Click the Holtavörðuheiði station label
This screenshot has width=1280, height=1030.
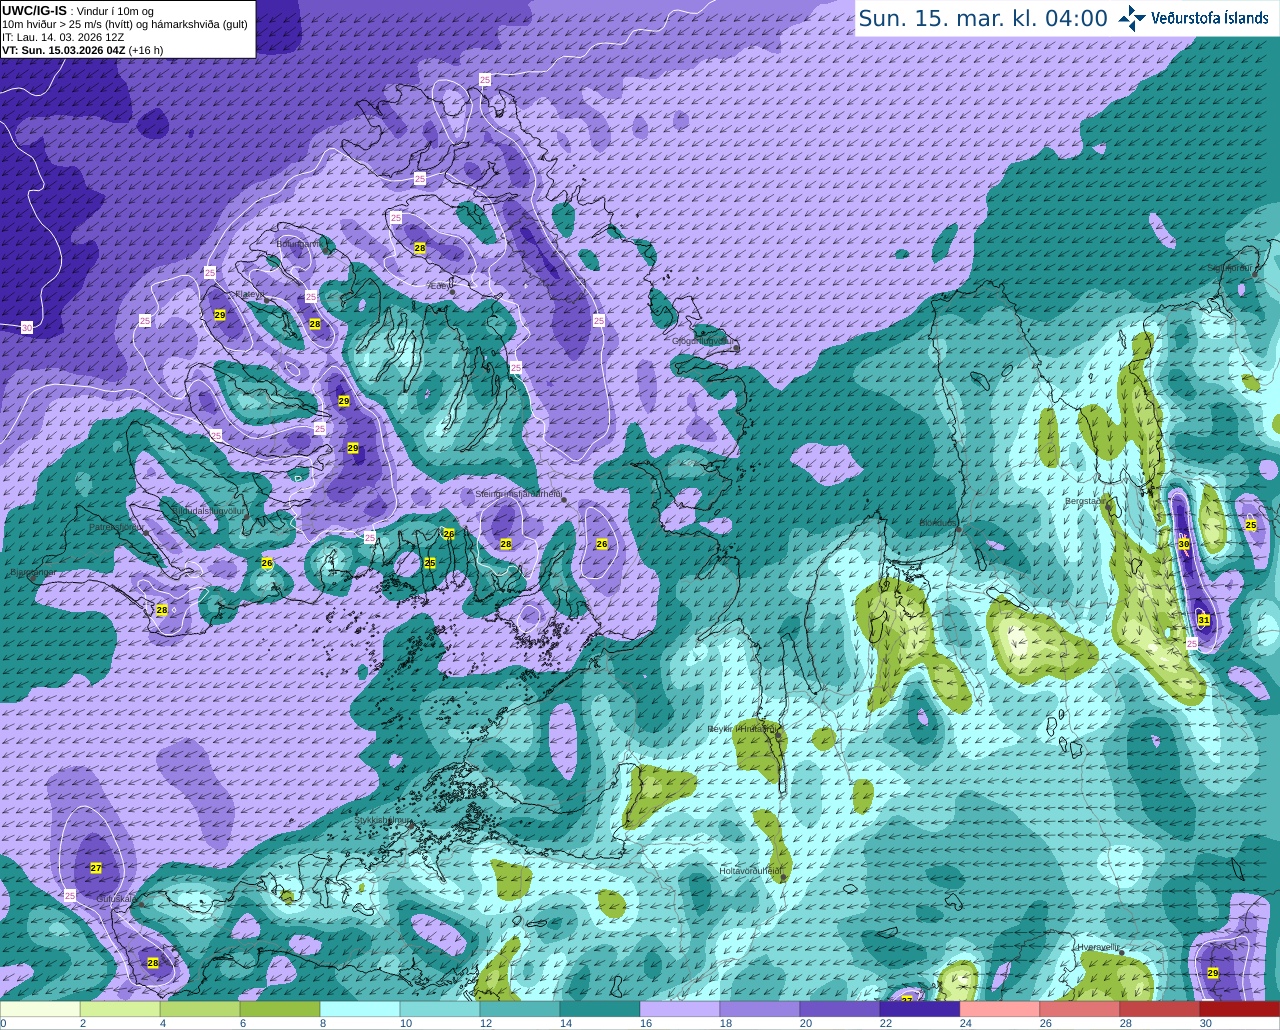tap(750, 871)
